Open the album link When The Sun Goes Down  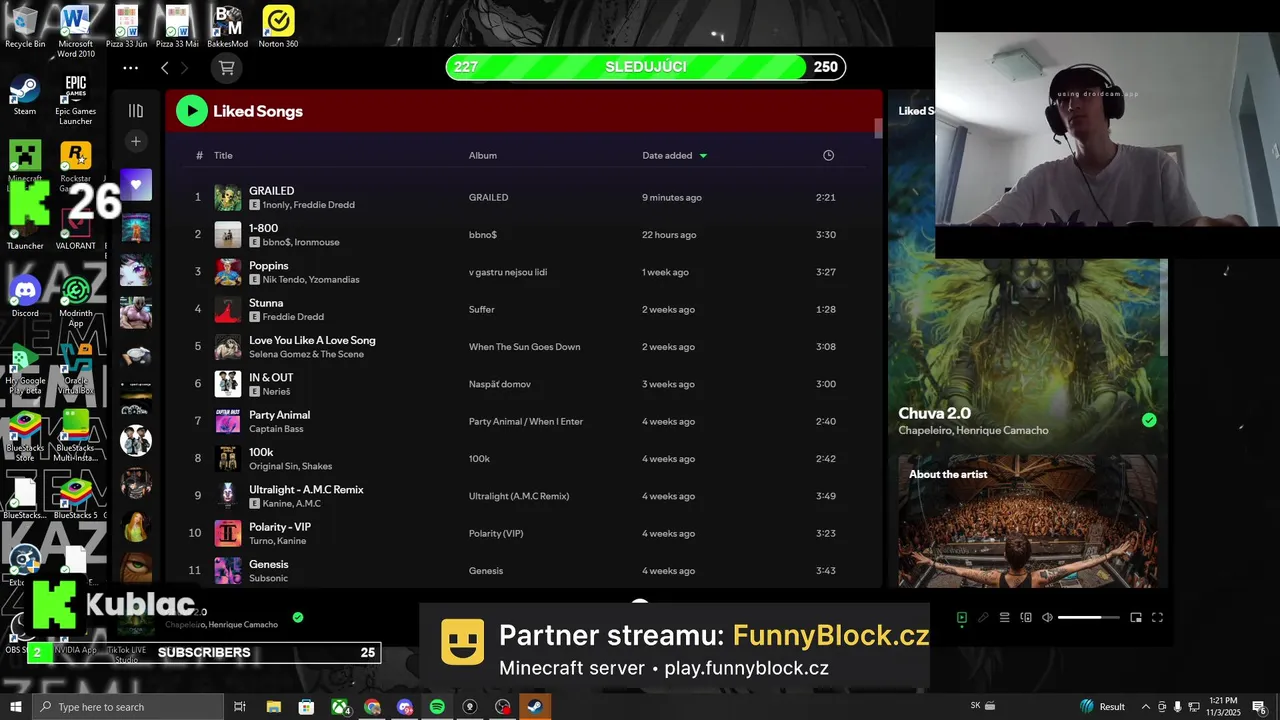coord(525,347)
